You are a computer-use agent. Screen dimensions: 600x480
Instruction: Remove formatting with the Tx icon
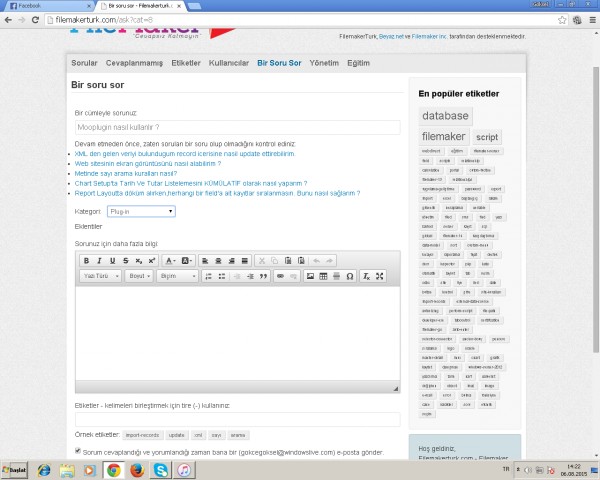tap(366, 276)
